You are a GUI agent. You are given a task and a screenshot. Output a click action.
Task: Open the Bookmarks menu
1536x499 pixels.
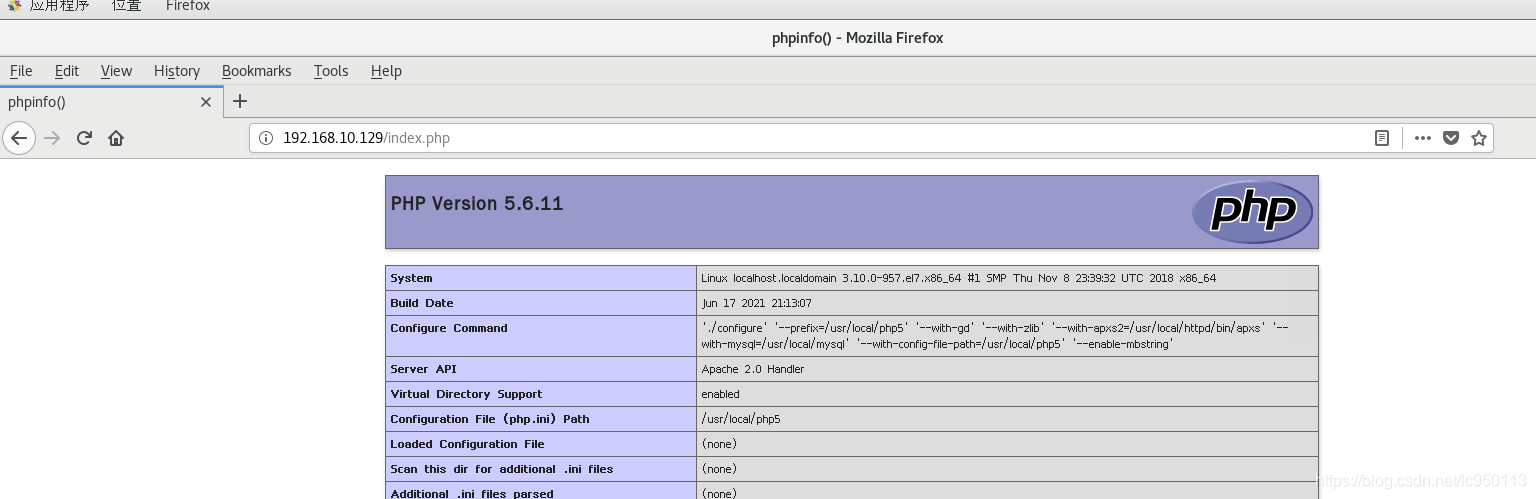(257, 71)
